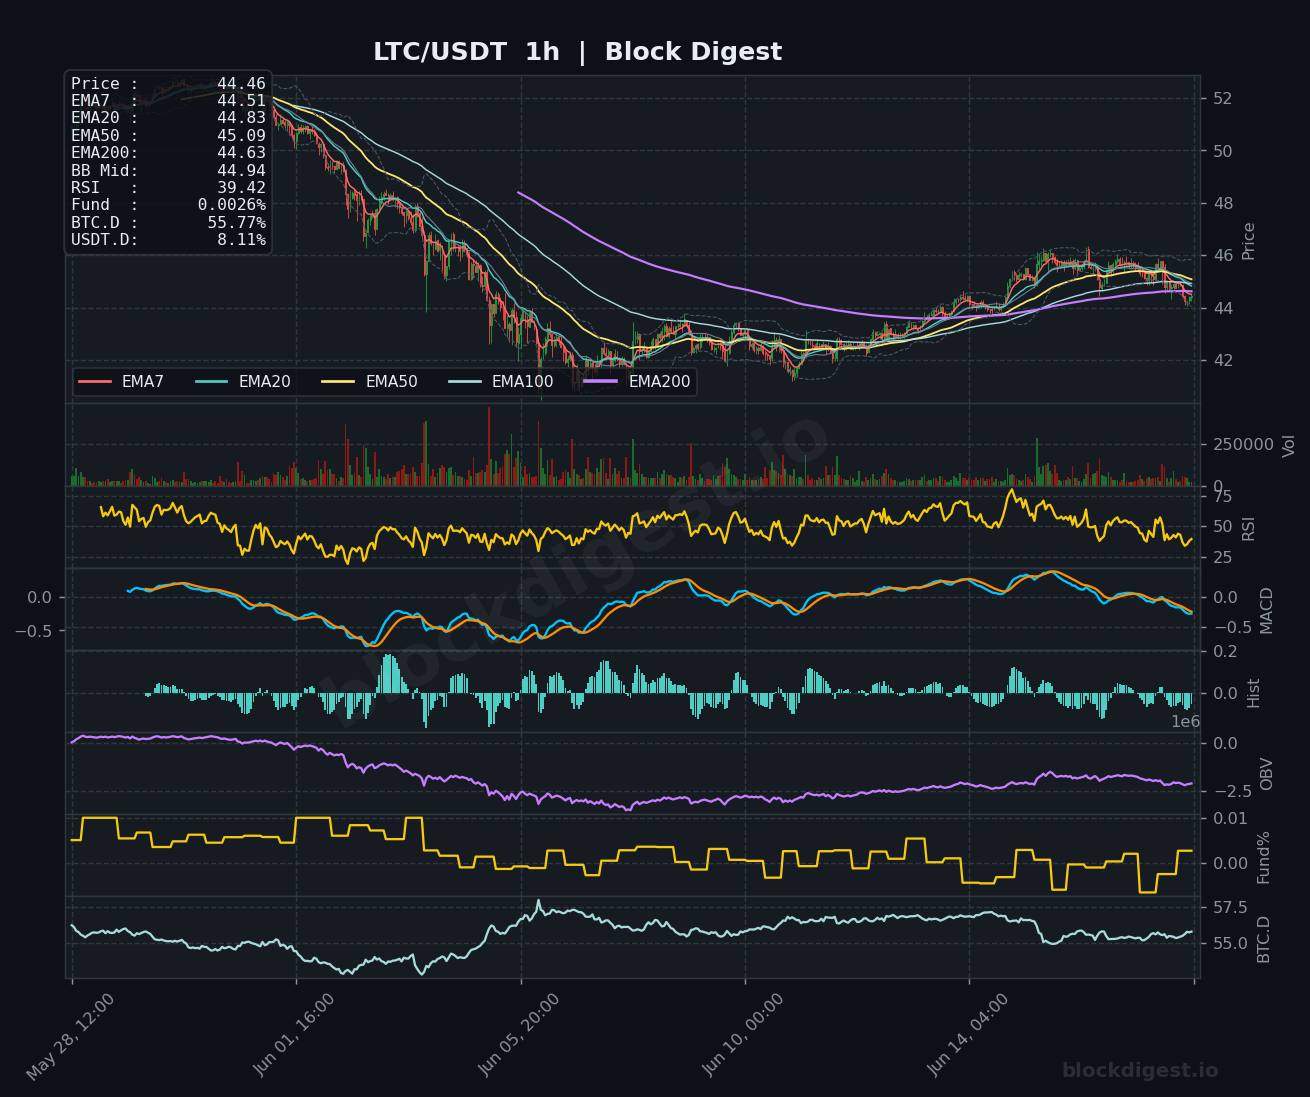Click the red EMA7 legend line swatch
1310x1097 pixels.
pos(95,382)
